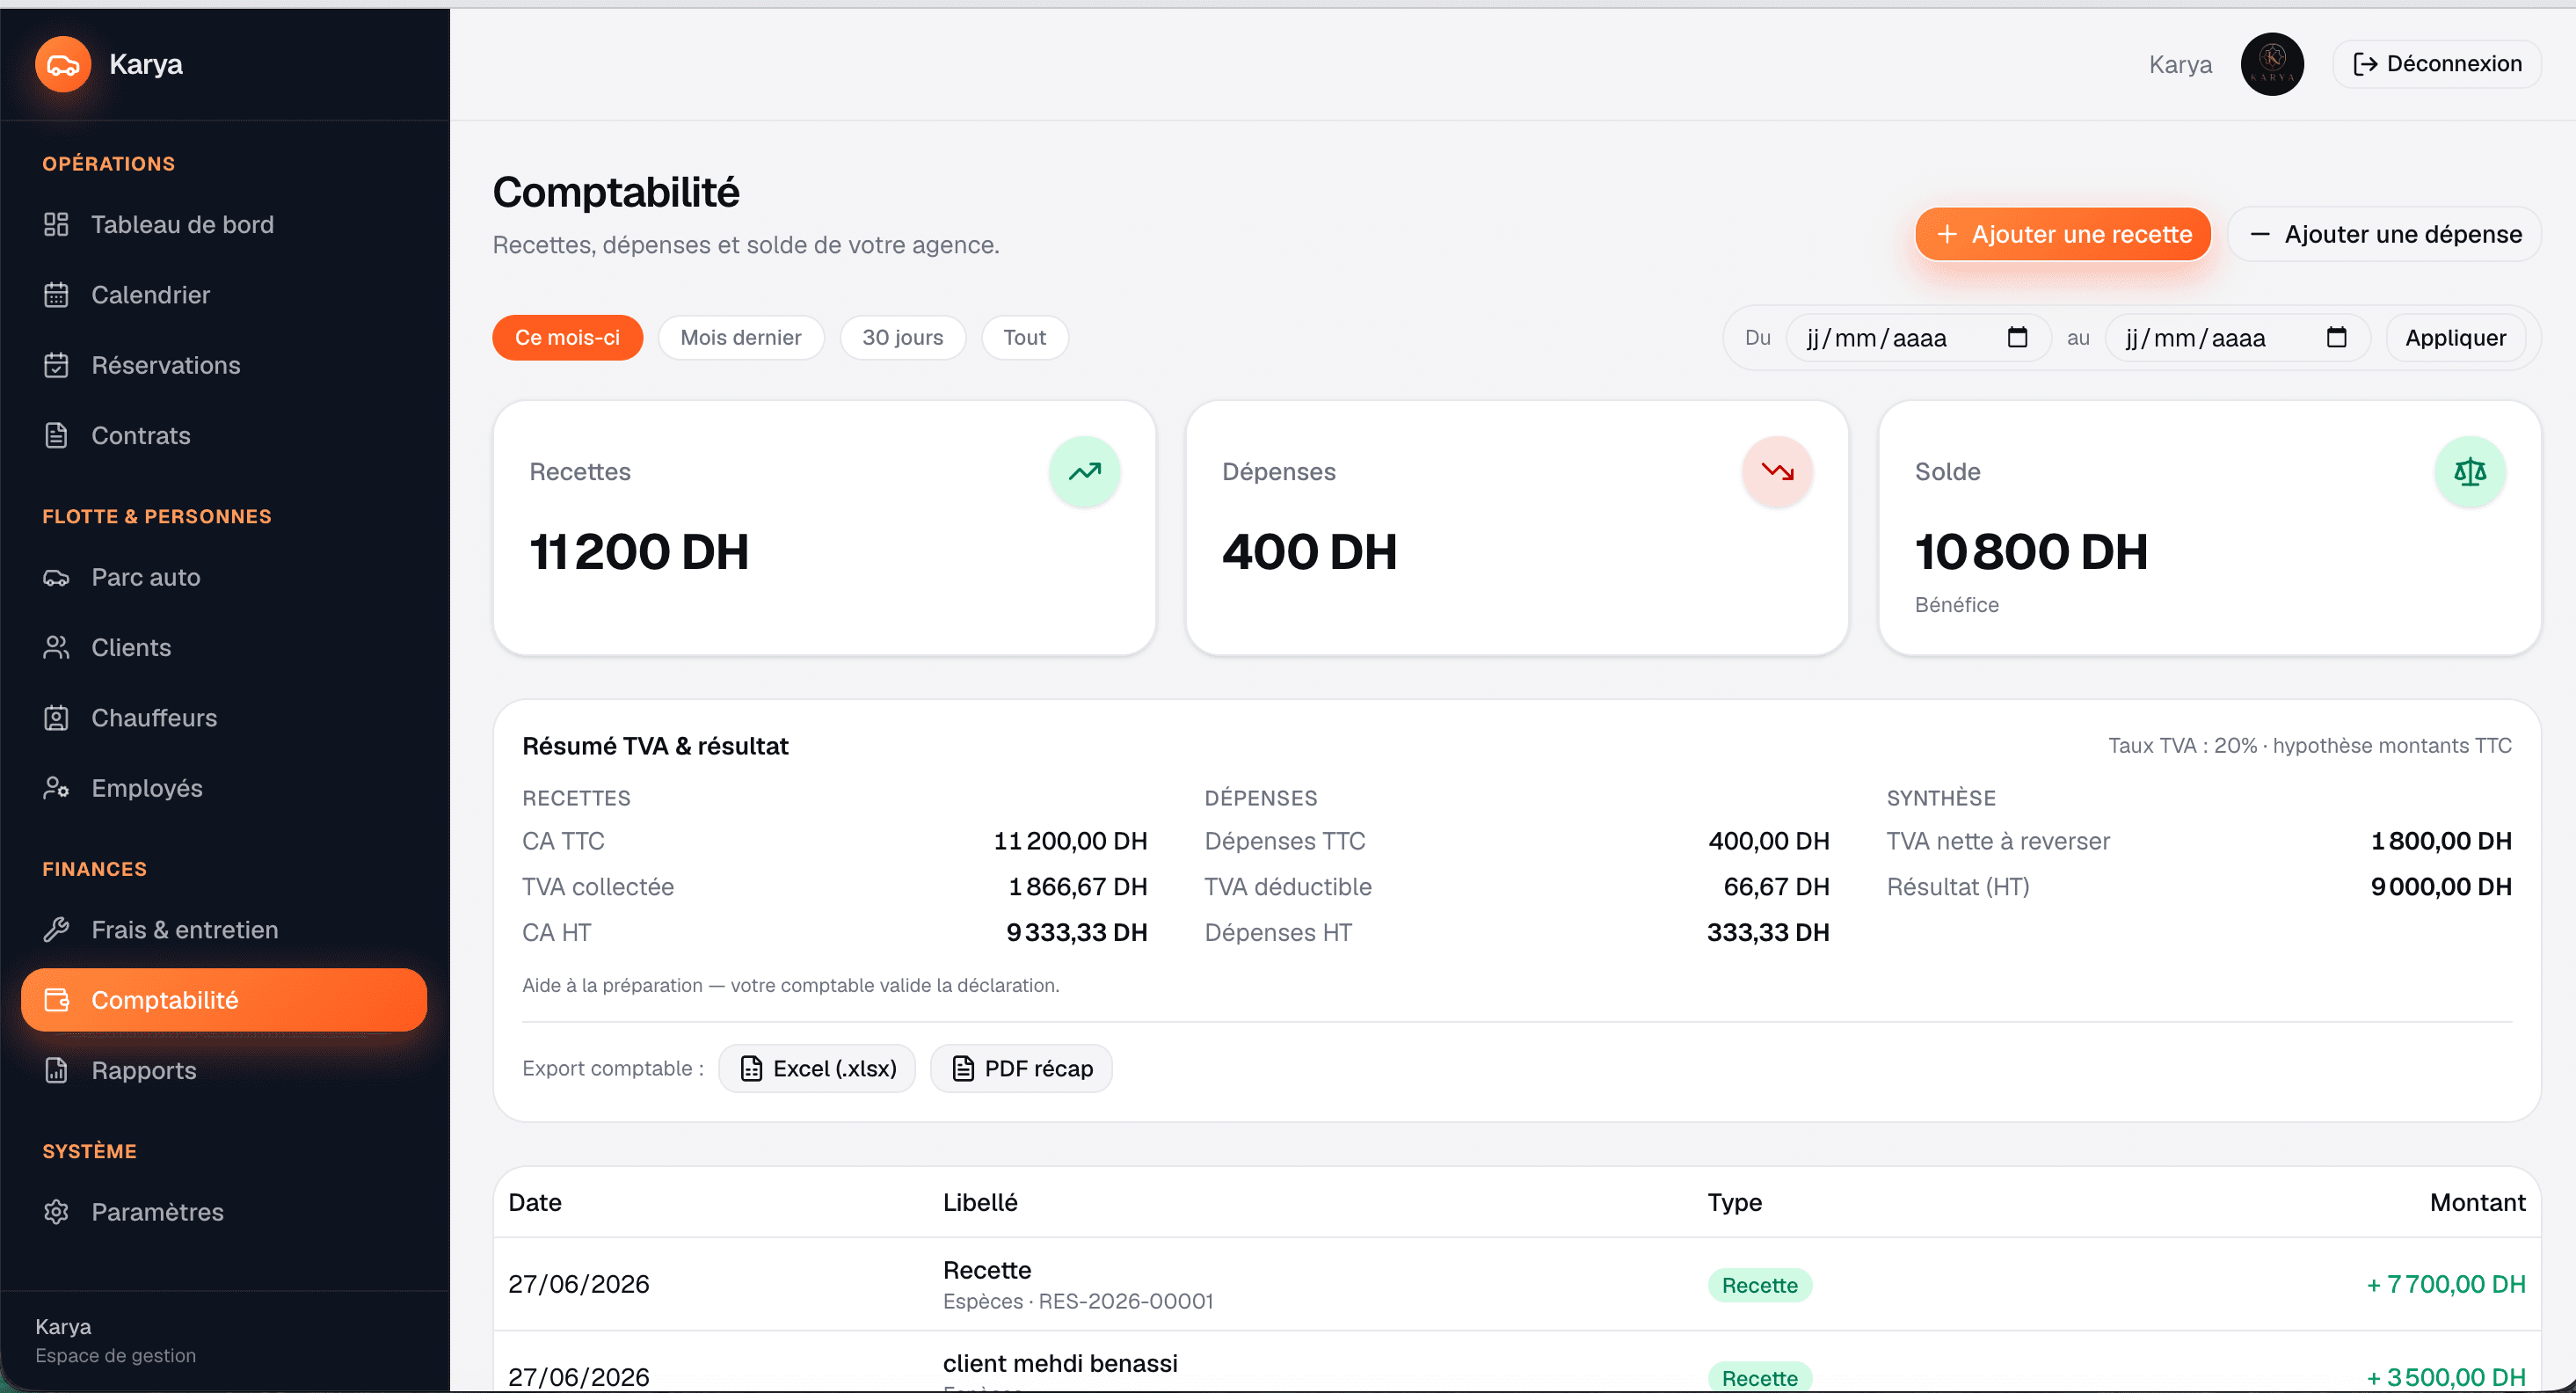
Task: Click the plus icon on Ajouter une recette
Action: [x=1946, y=234]
